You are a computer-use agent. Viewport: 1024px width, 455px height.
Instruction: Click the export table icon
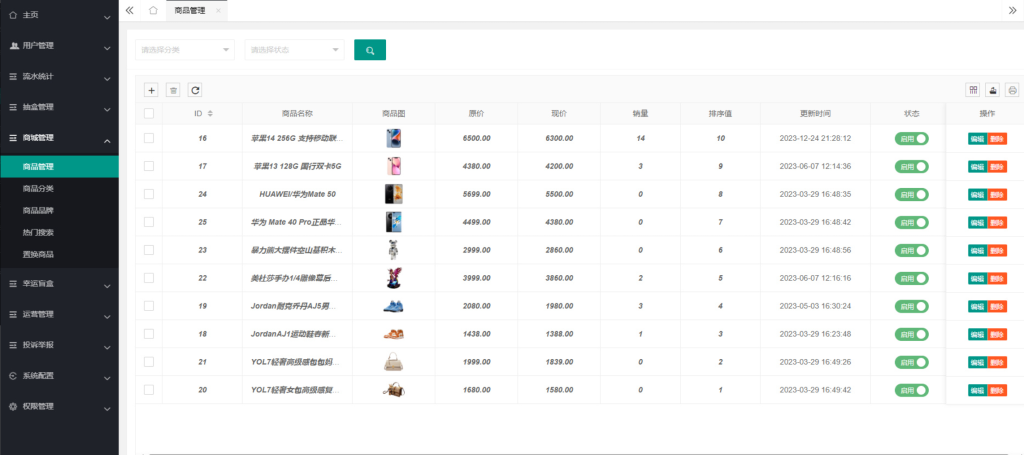point(993,90)
